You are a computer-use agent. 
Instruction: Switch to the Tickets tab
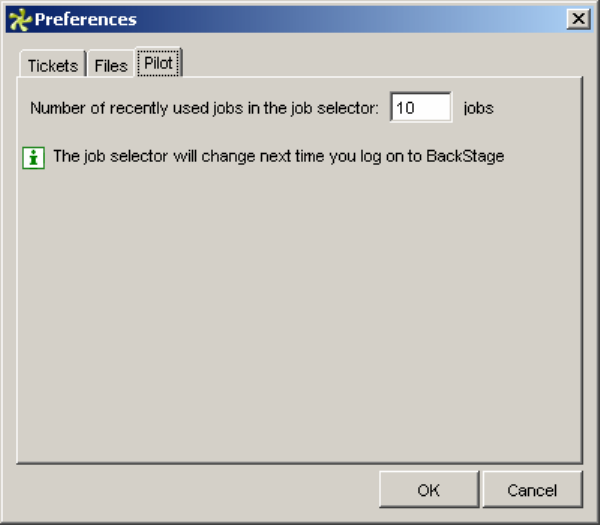[x=52, y=66]
